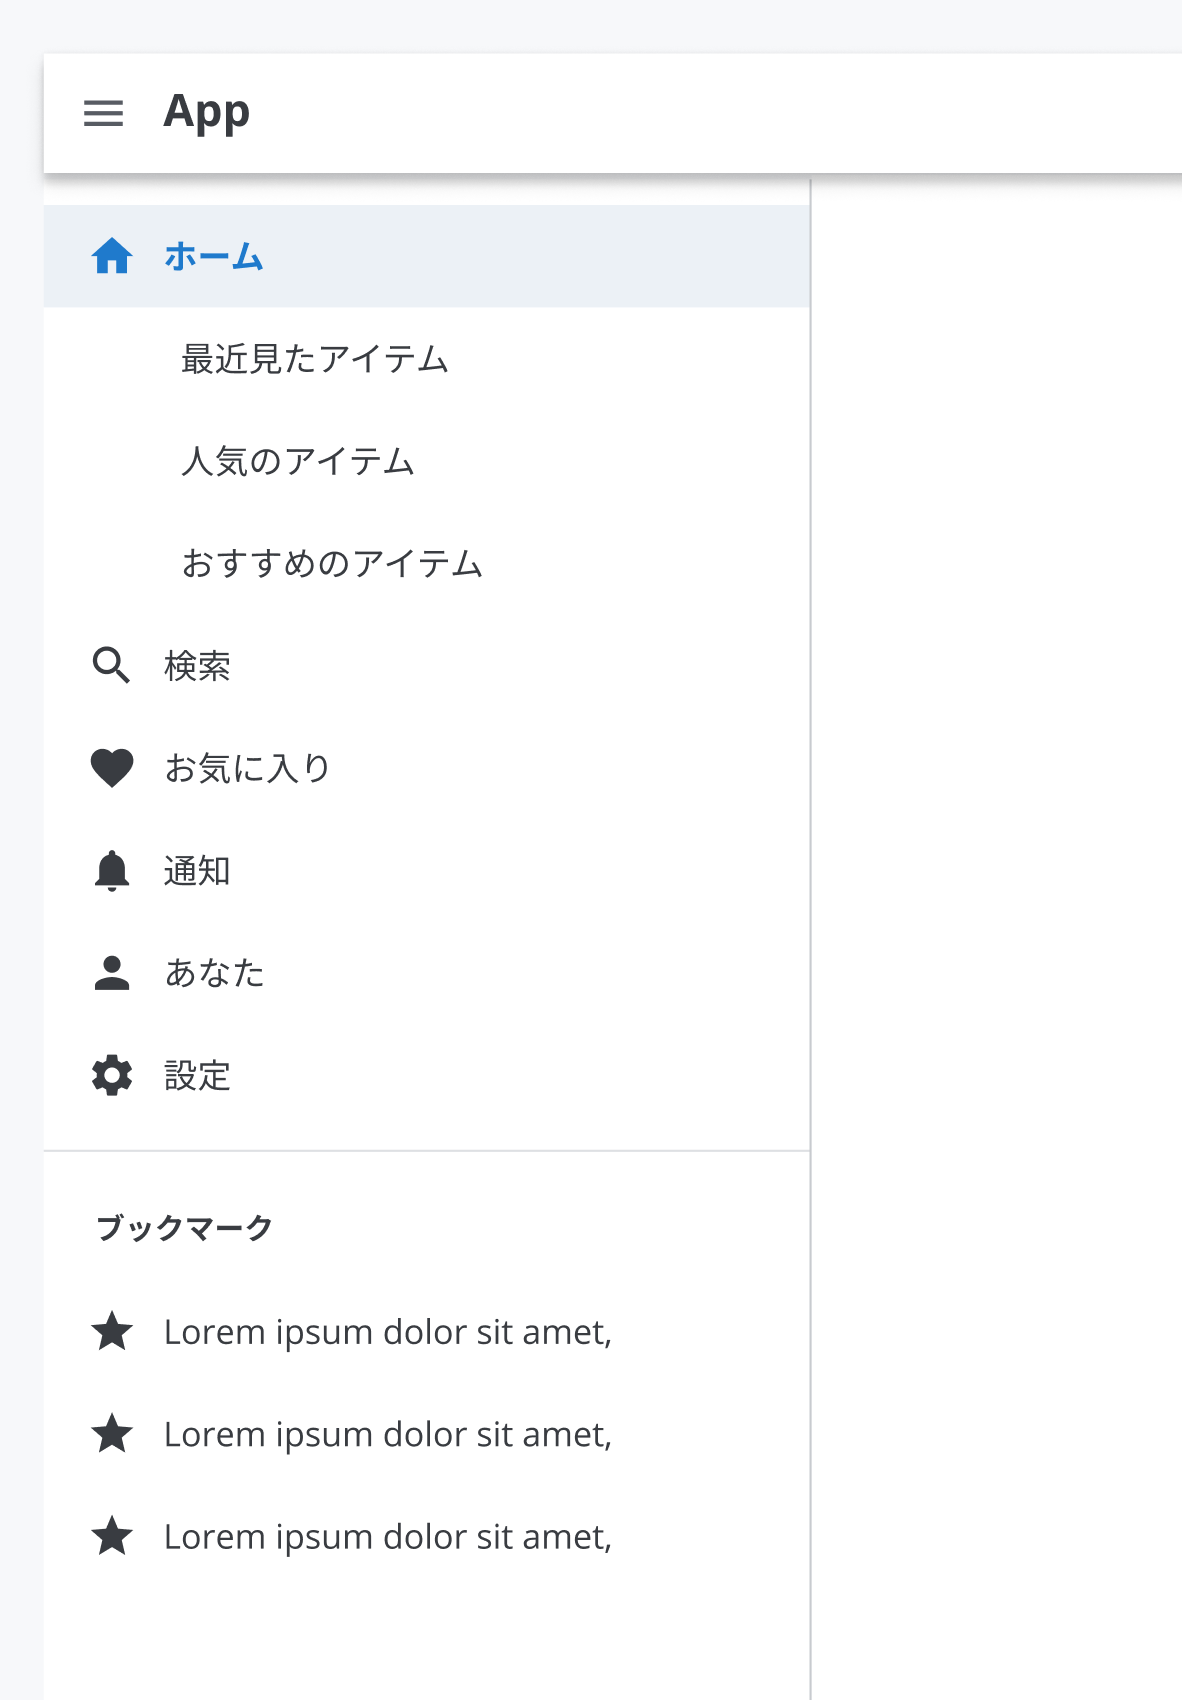Open the あなた profile entry
The height and width of the screenshot is (1700, 1182).
(214, 973)
